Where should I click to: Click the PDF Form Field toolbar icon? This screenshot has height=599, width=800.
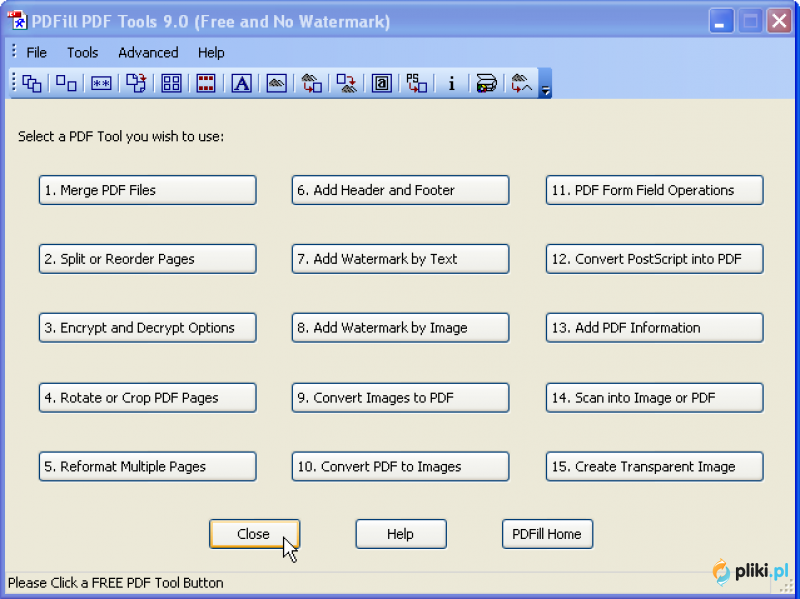click(382, 83)
